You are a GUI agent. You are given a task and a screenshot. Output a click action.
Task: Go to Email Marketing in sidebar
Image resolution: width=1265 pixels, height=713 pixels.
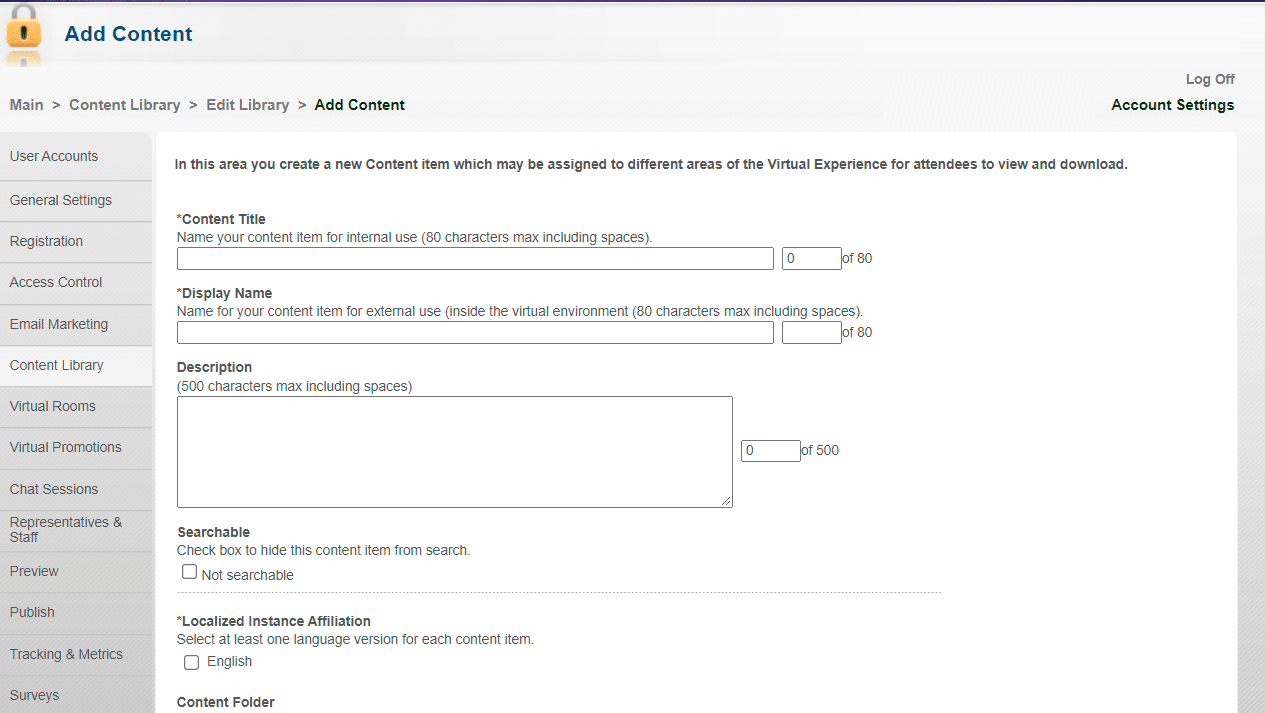coord(59,324)
